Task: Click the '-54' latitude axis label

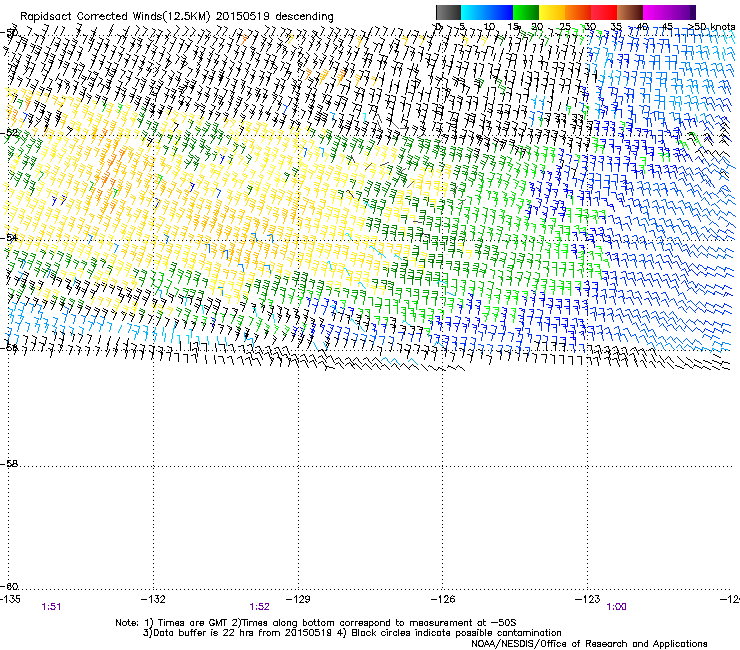Action: 9,237
